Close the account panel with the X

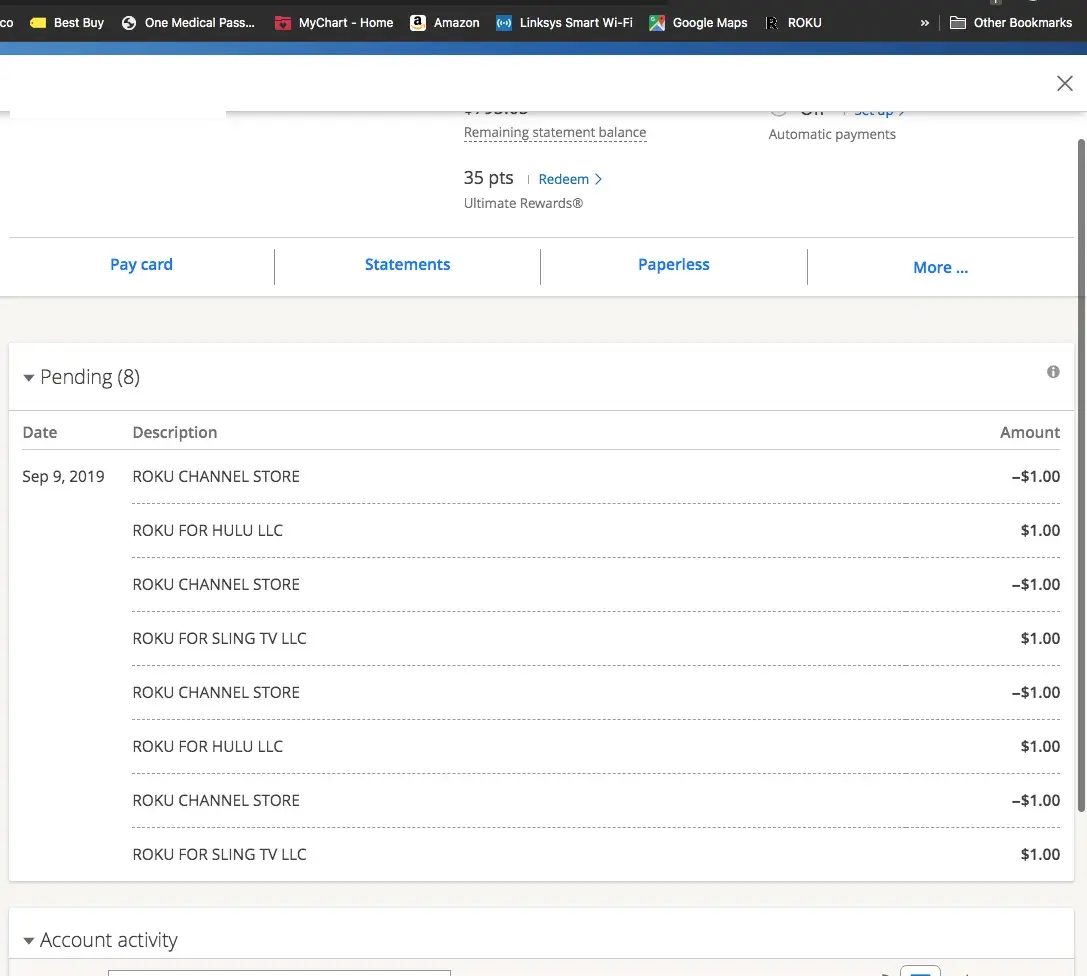(1065, 84)
